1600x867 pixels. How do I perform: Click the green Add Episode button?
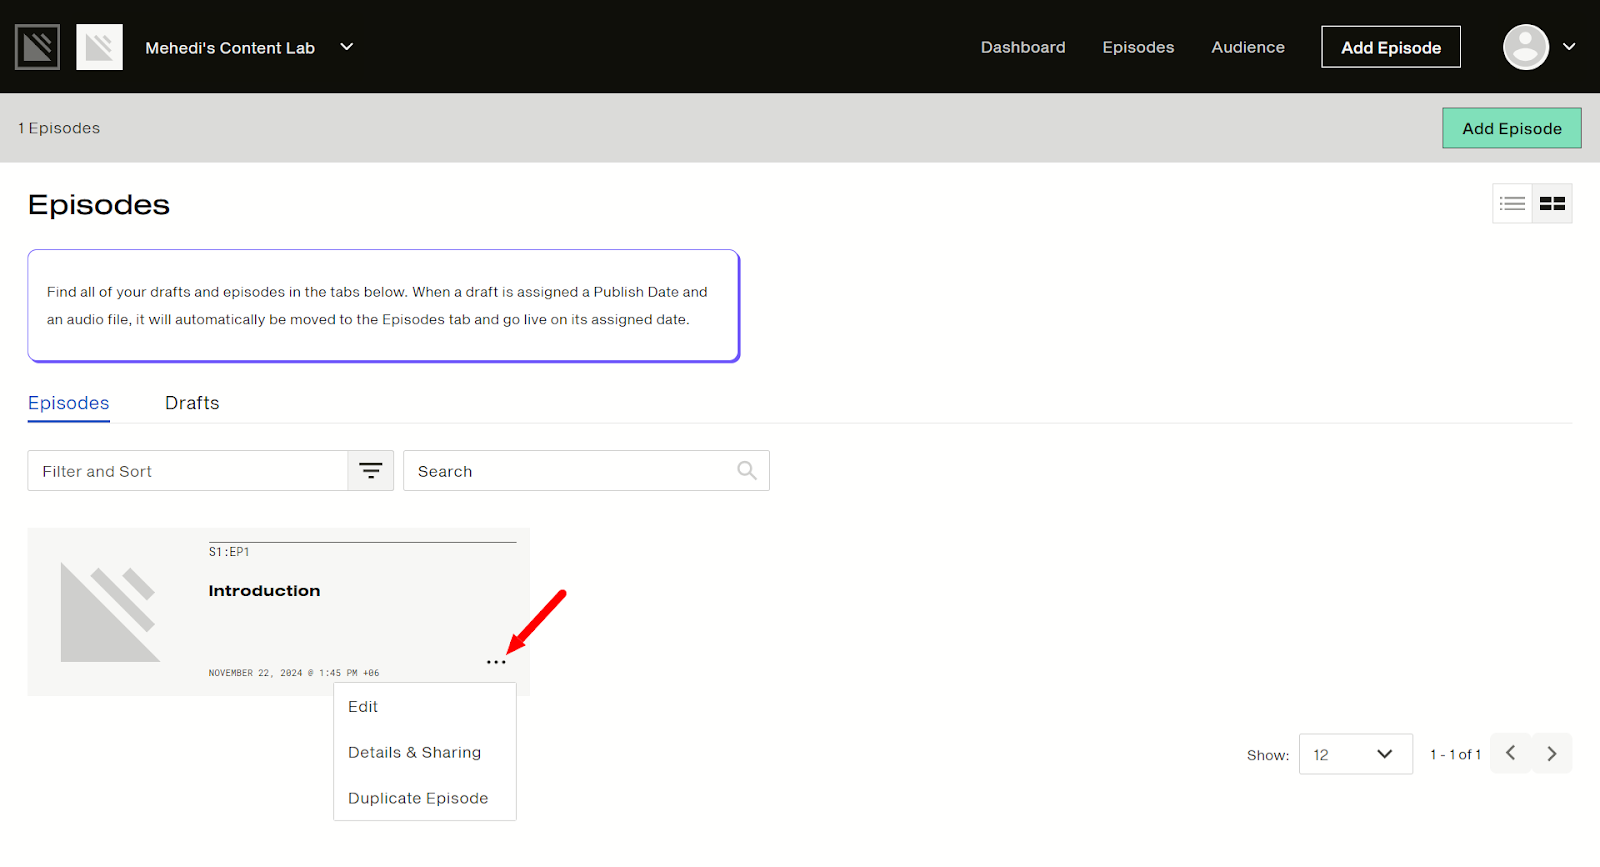(1512, 128)
